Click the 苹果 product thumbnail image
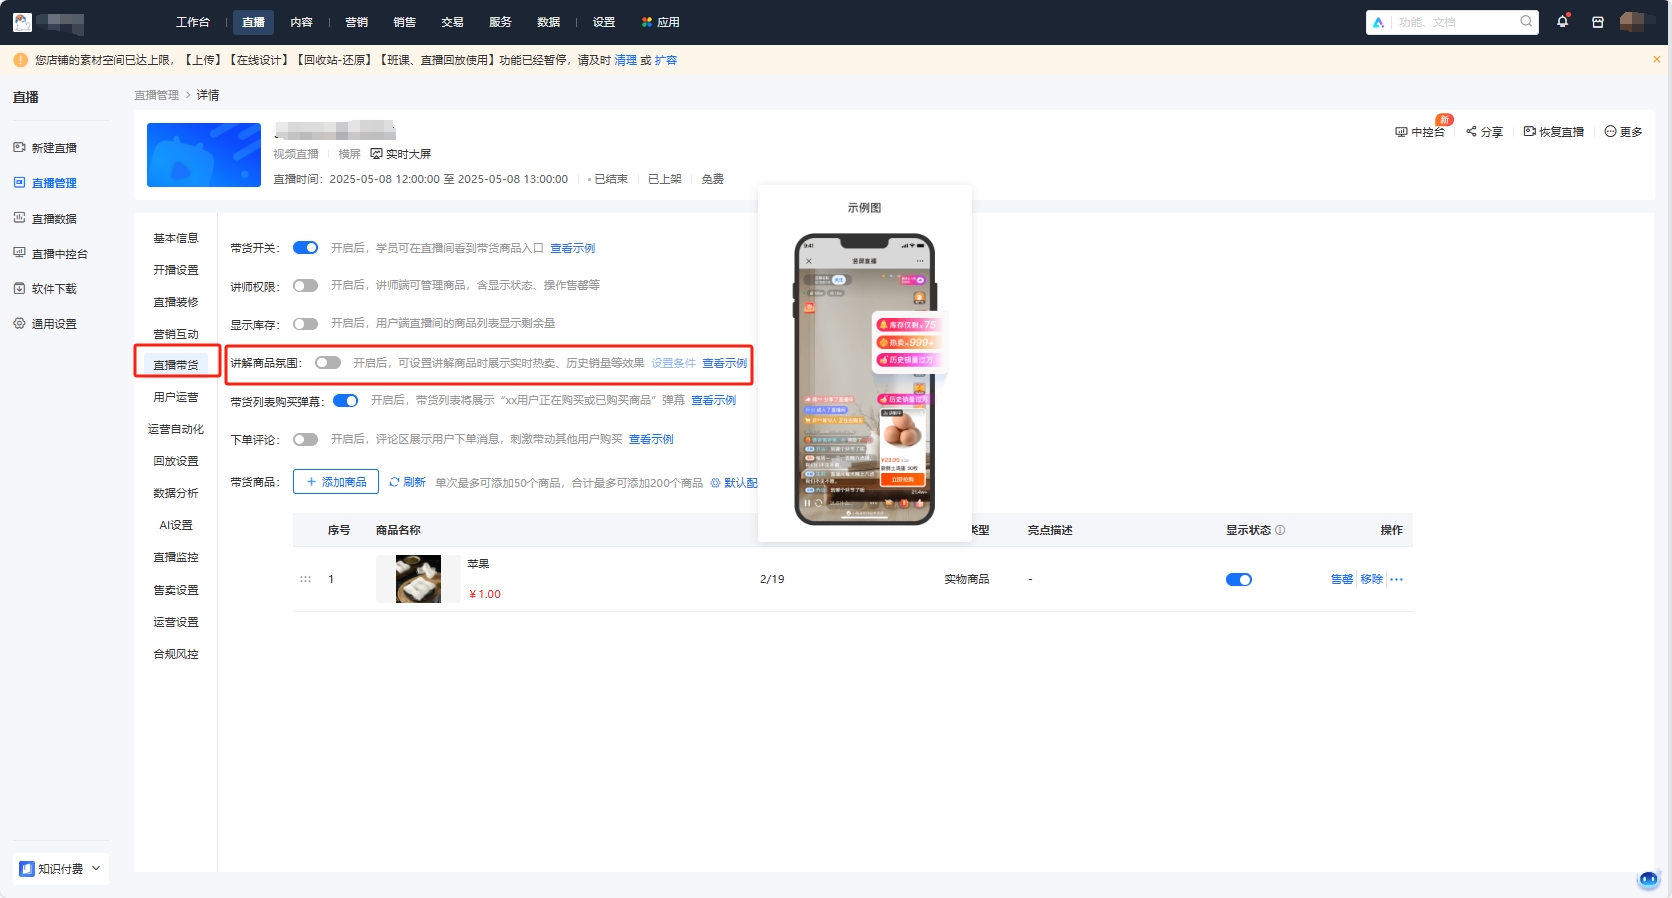The image size is (1672, 898). click(418, 579)
